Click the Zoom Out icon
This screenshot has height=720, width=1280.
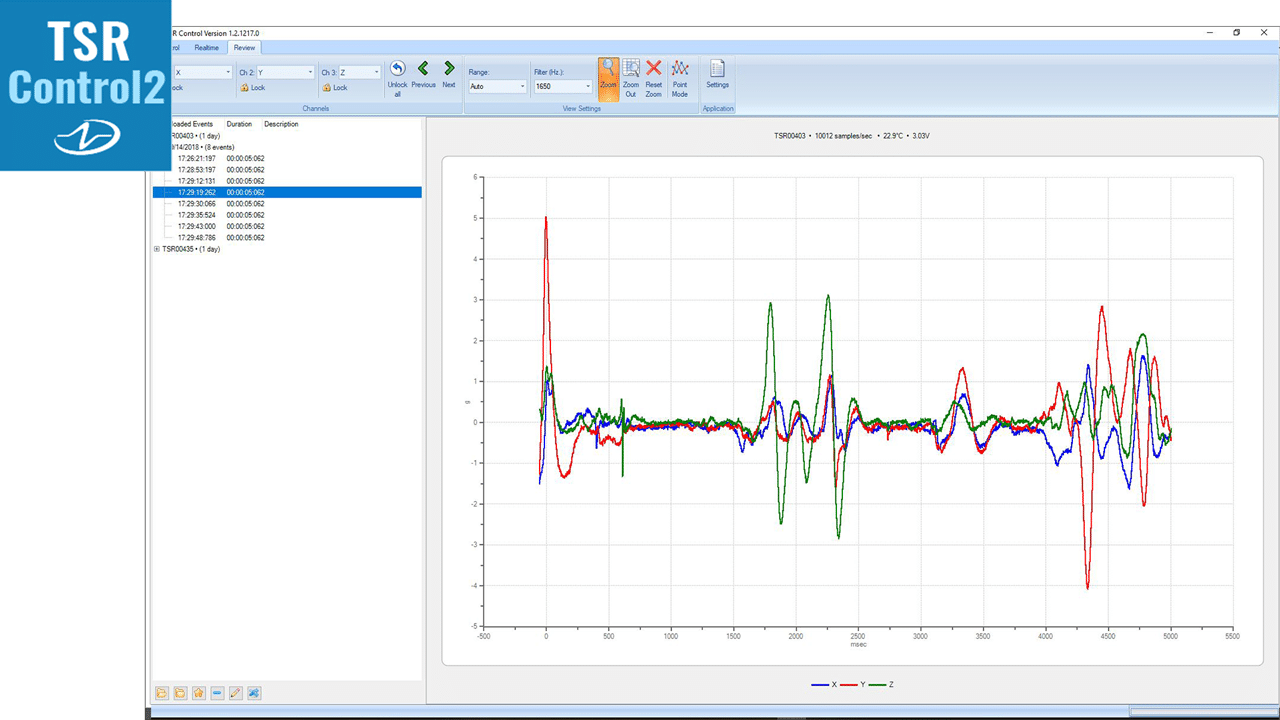[x=631, y=76]
